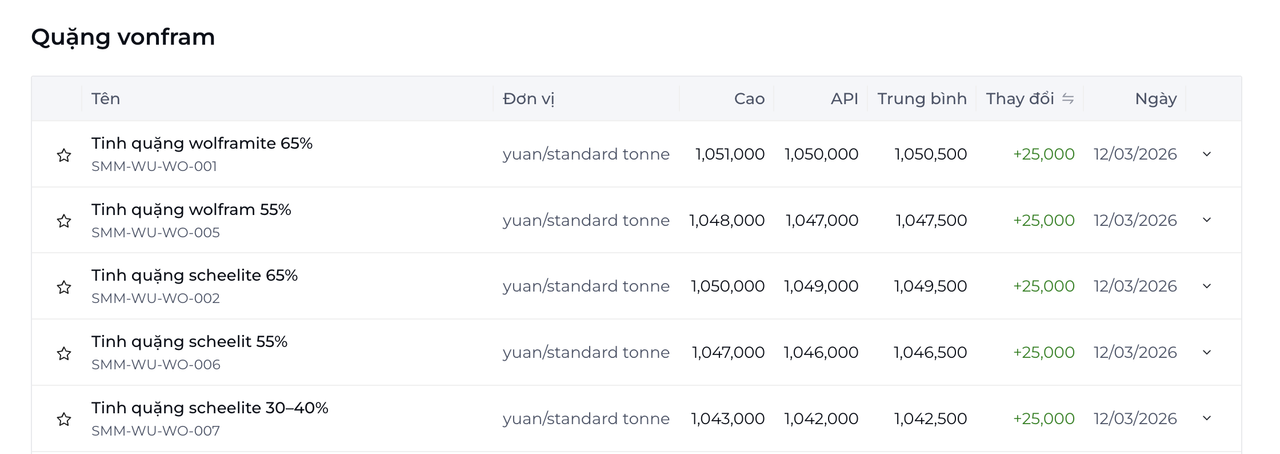This screenshot has width=1280, height=454.
Task: Select the code SMM-WU-WO-007
Action: [x=155, y=431]
